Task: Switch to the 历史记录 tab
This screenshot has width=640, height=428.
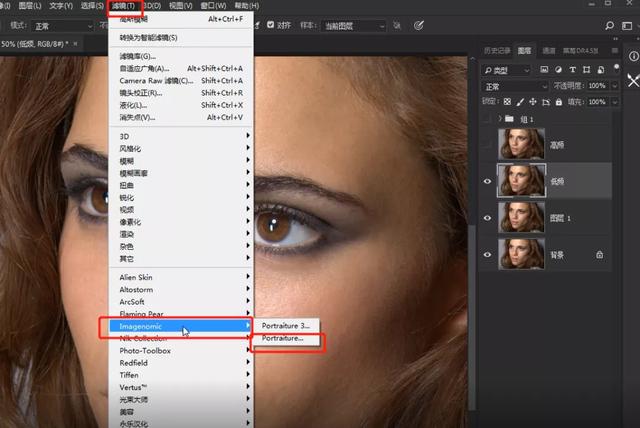Action: [497, 51]
